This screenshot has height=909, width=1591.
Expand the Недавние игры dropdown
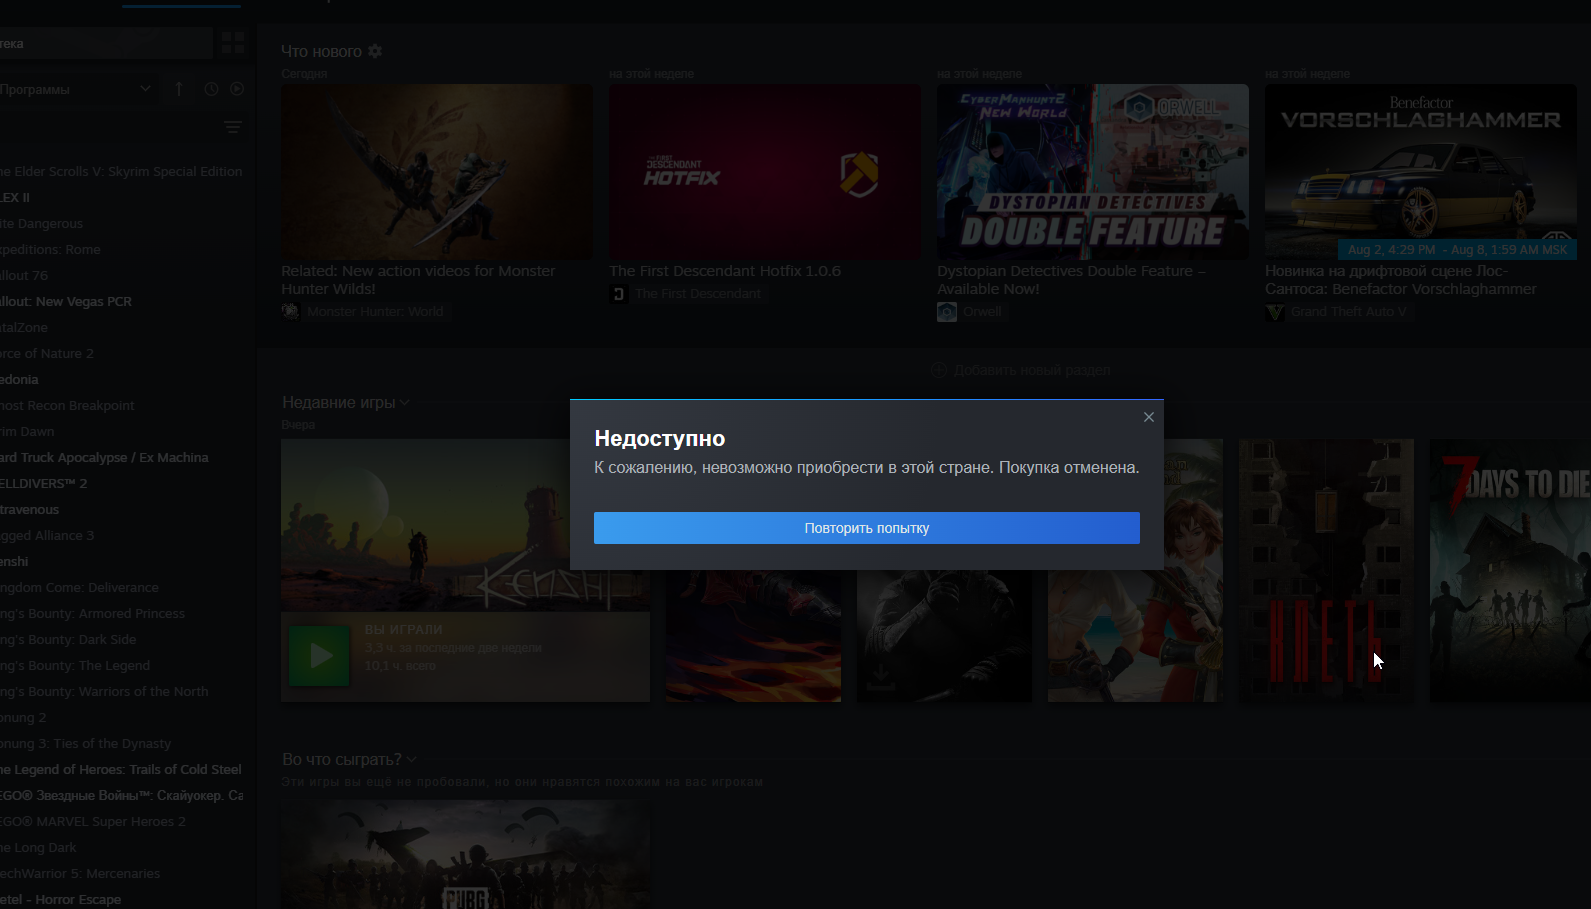[404, 403]
